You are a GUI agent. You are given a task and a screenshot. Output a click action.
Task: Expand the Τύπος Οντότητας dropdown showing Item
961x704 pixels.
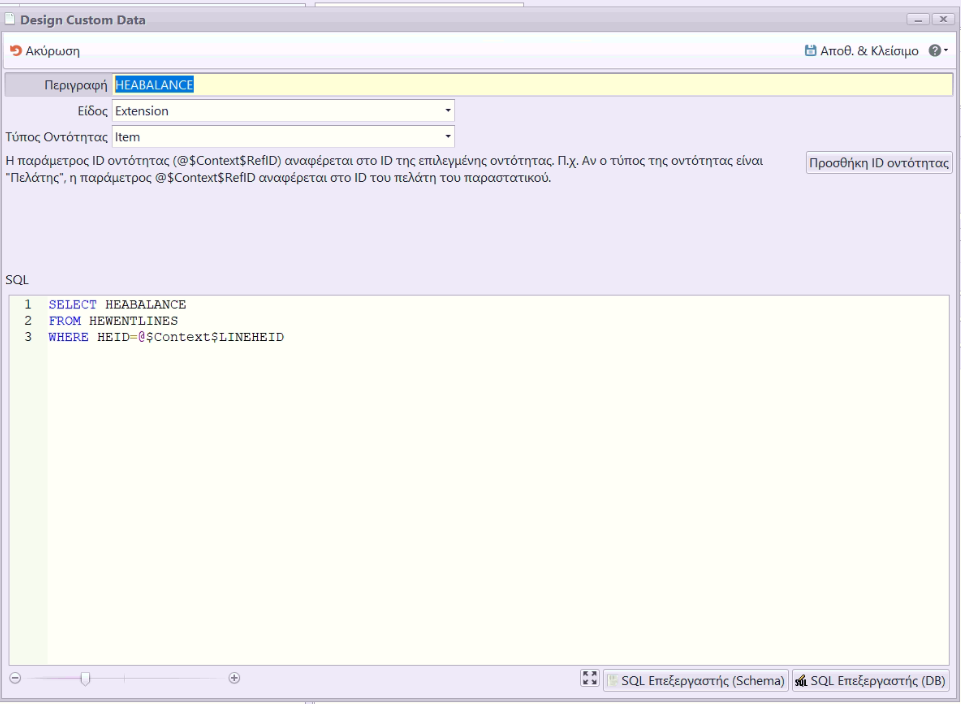click(447, 136)
